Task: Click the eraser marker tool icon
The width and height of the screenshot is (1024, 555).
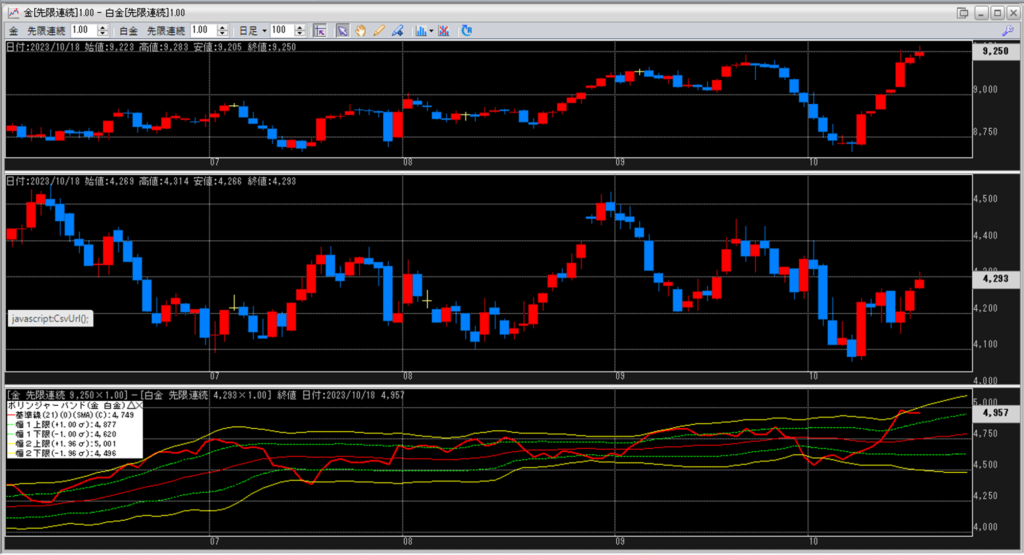Action: (397, 30)
